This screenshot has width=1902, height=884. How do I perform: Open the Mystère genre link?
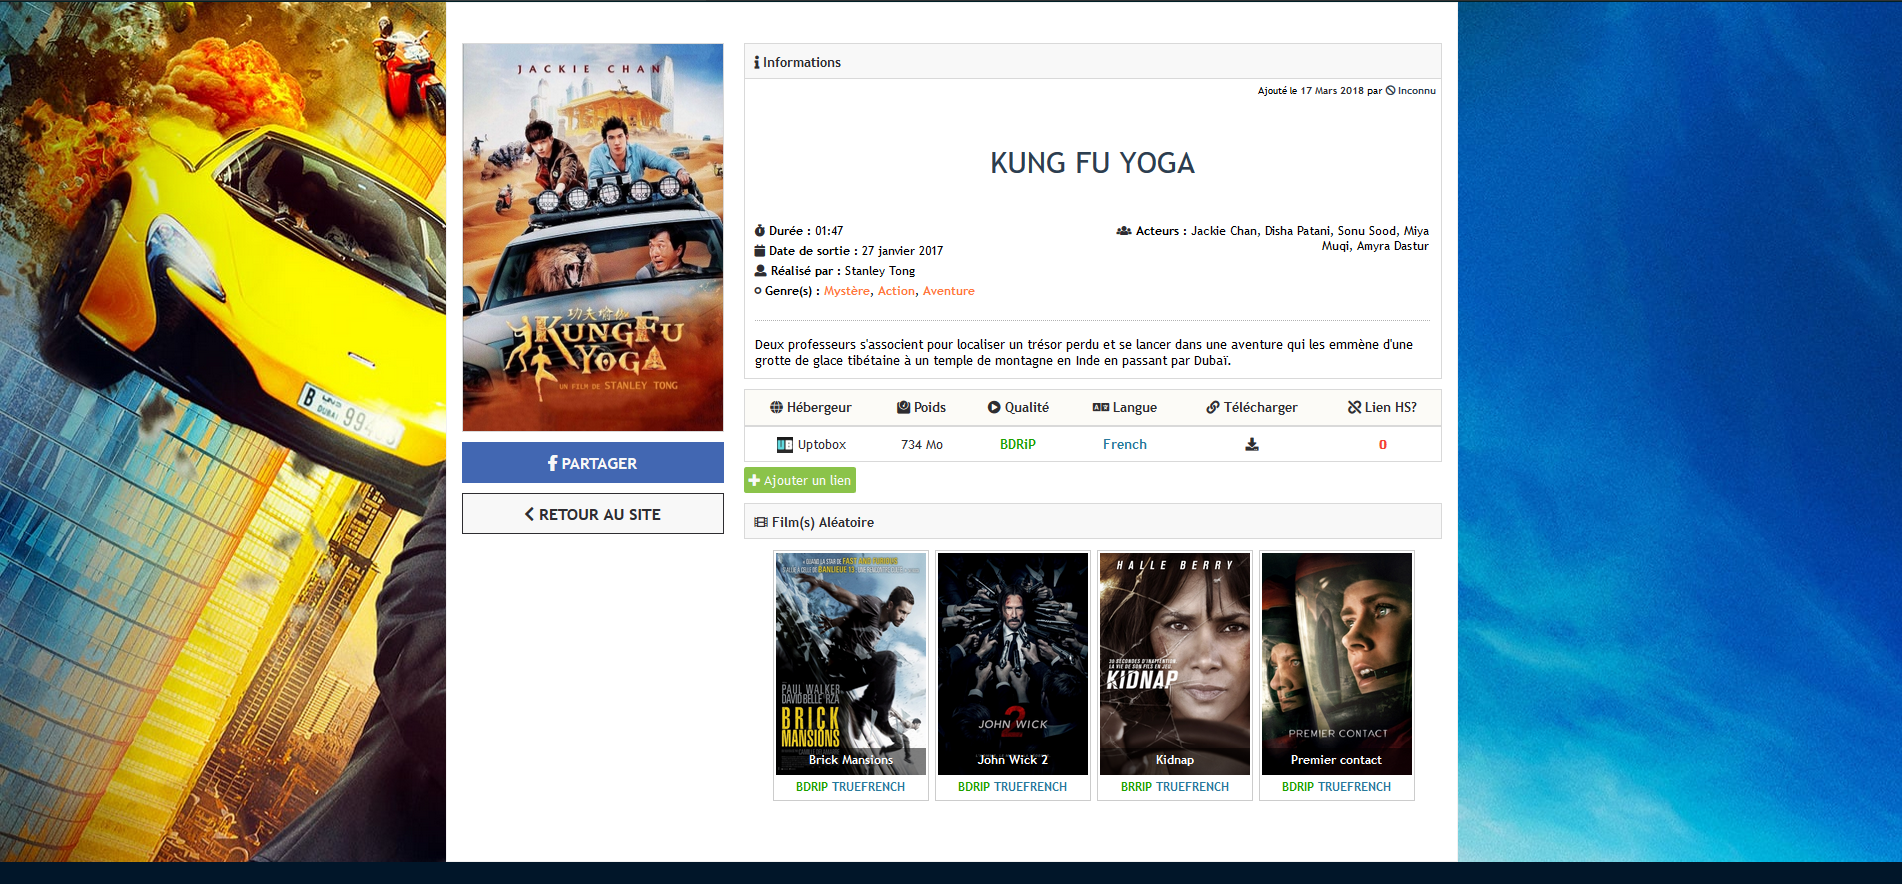pyautogui.click(x=847, y=291)
